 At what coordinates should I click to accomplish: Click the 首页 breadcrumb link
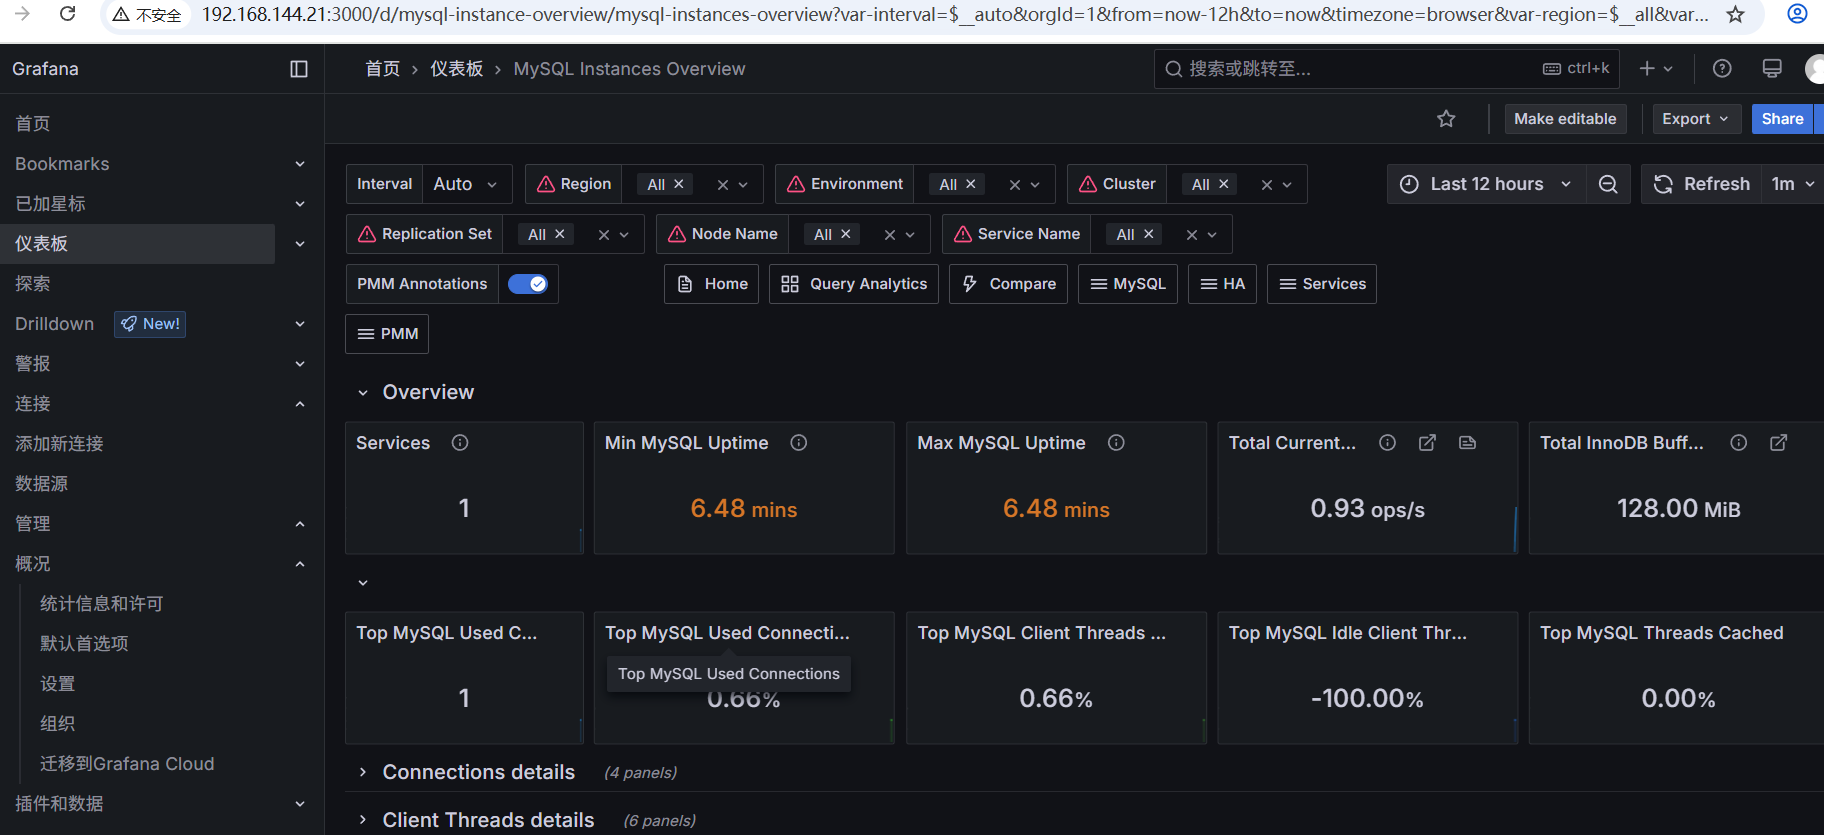pyautogui.click(x=383, y=69)
